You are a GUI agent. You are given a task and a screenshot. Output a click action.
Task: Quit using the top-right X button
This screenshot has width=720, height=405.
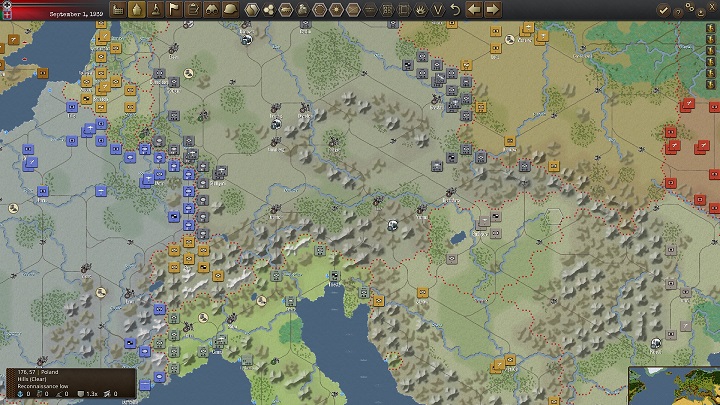tap(714, 9)
